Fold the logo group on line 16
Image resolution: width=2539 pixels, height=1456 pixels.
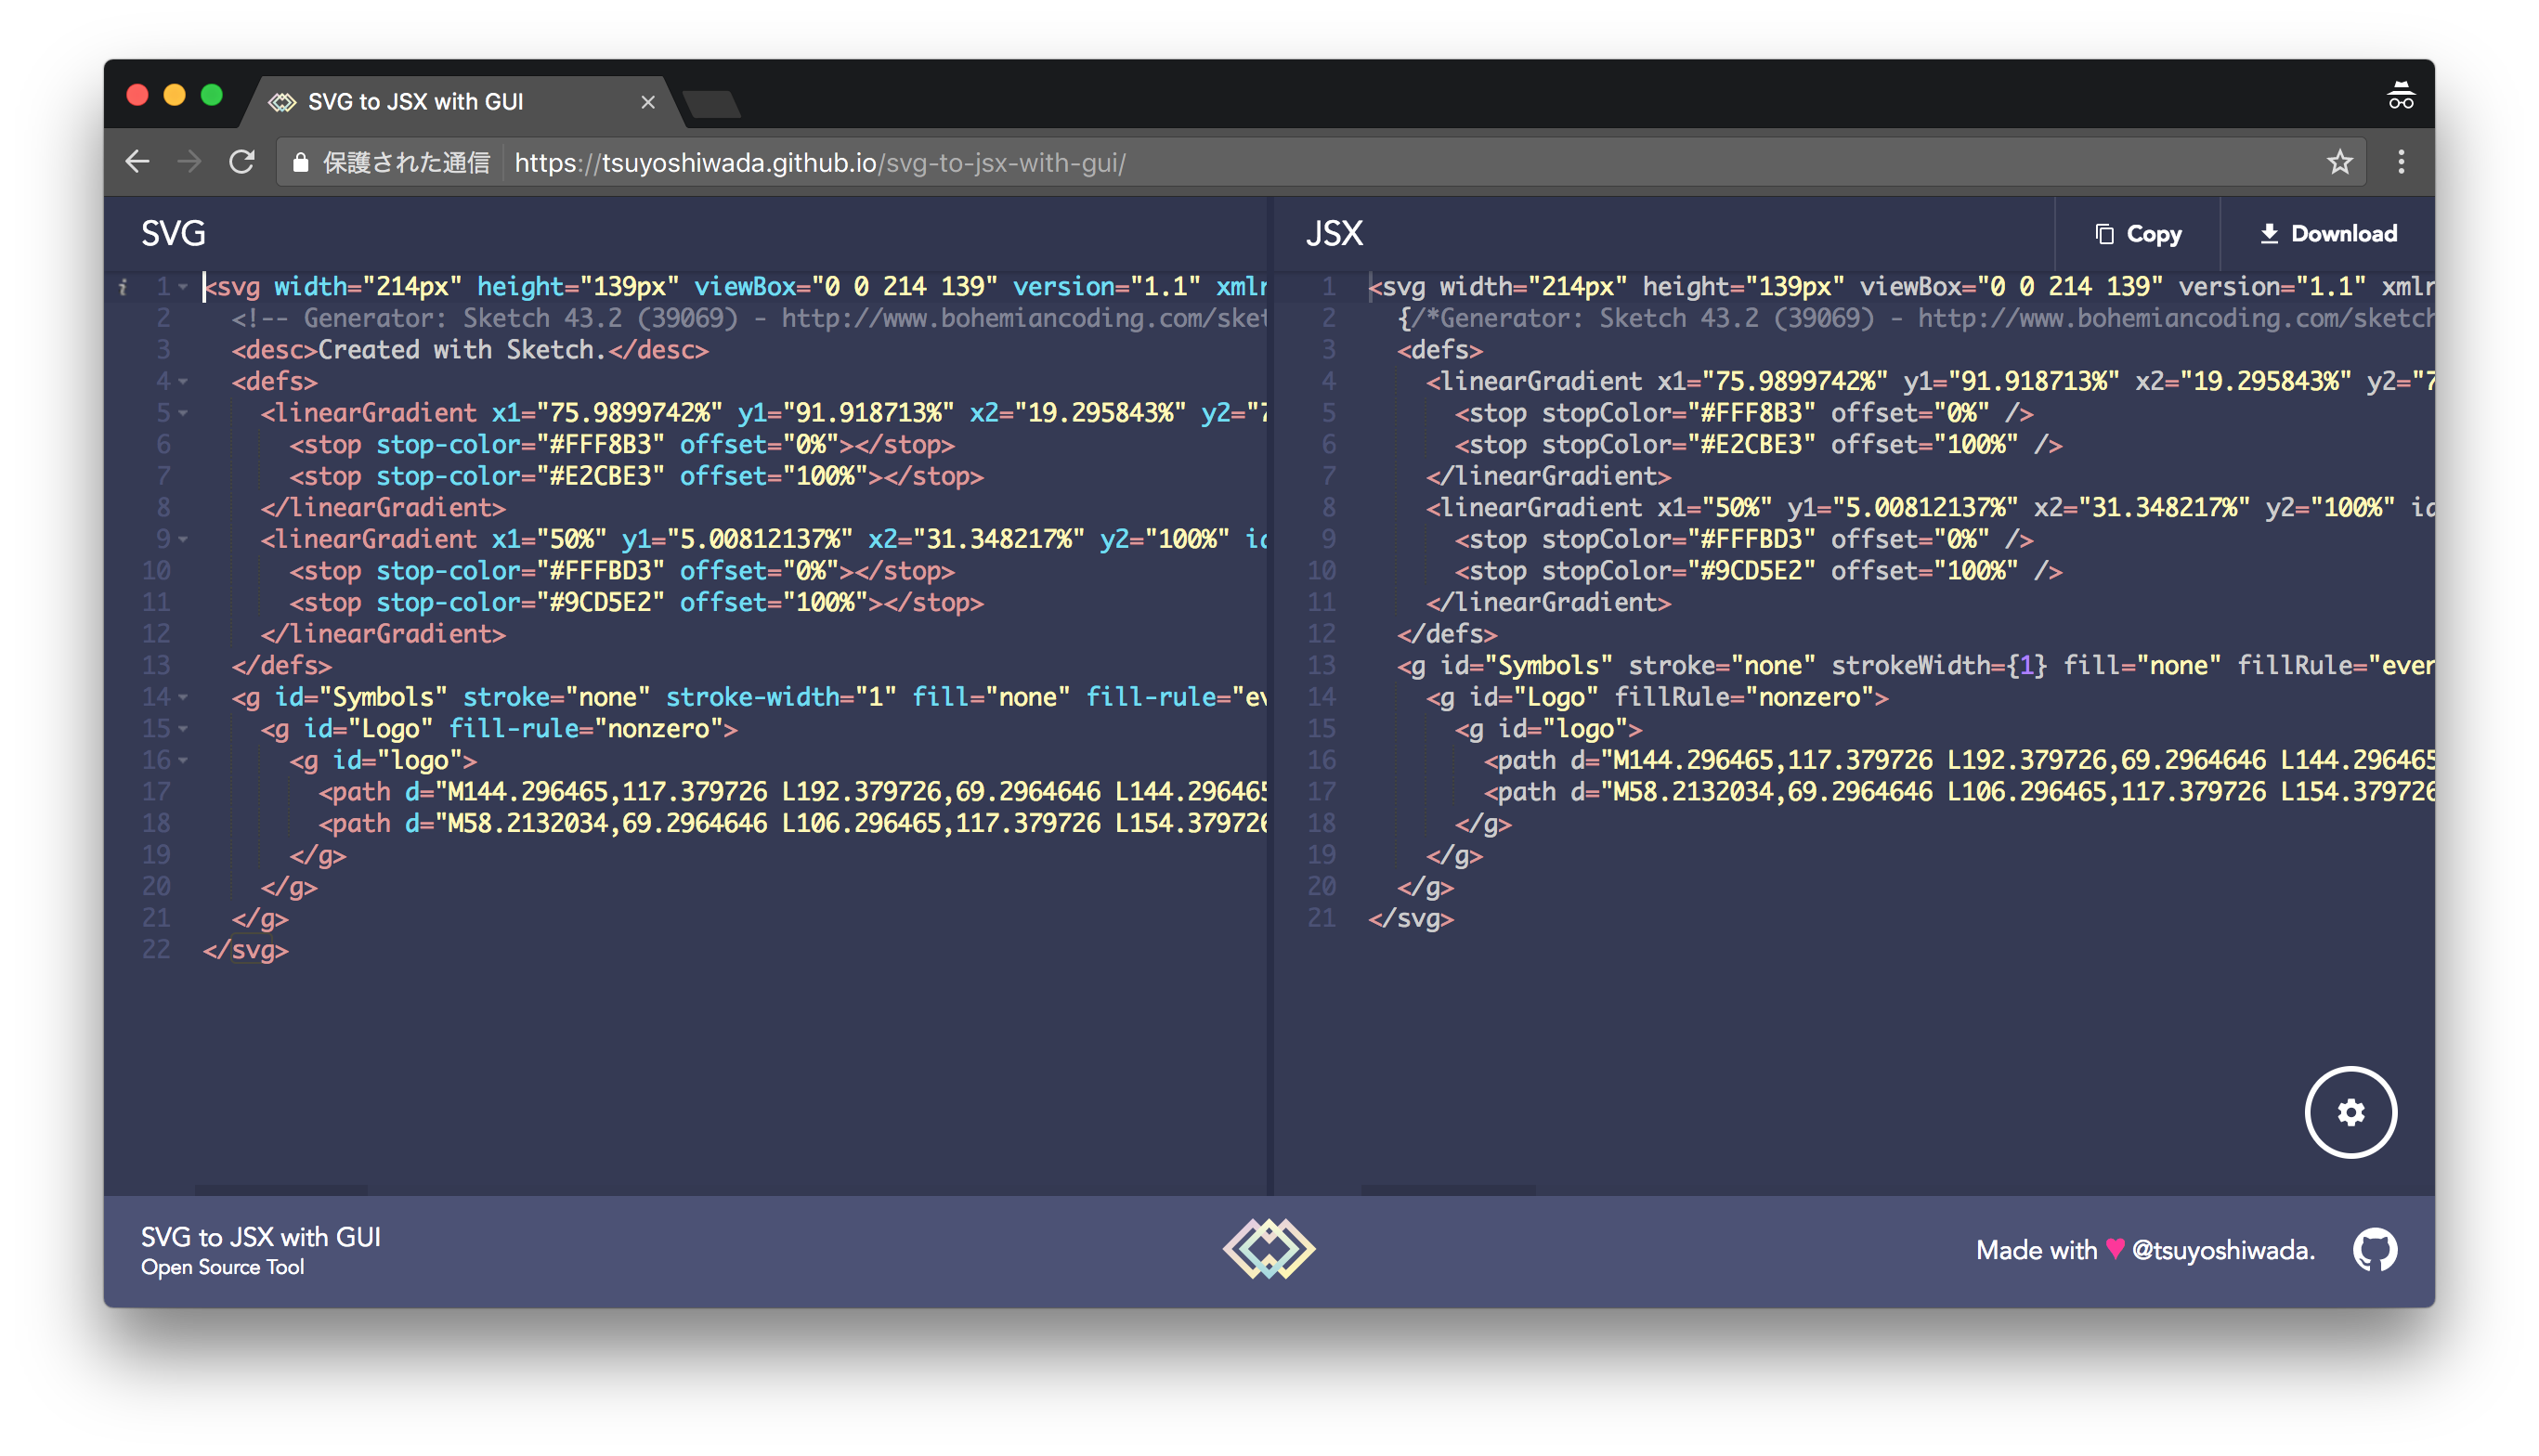pos(183,761)
